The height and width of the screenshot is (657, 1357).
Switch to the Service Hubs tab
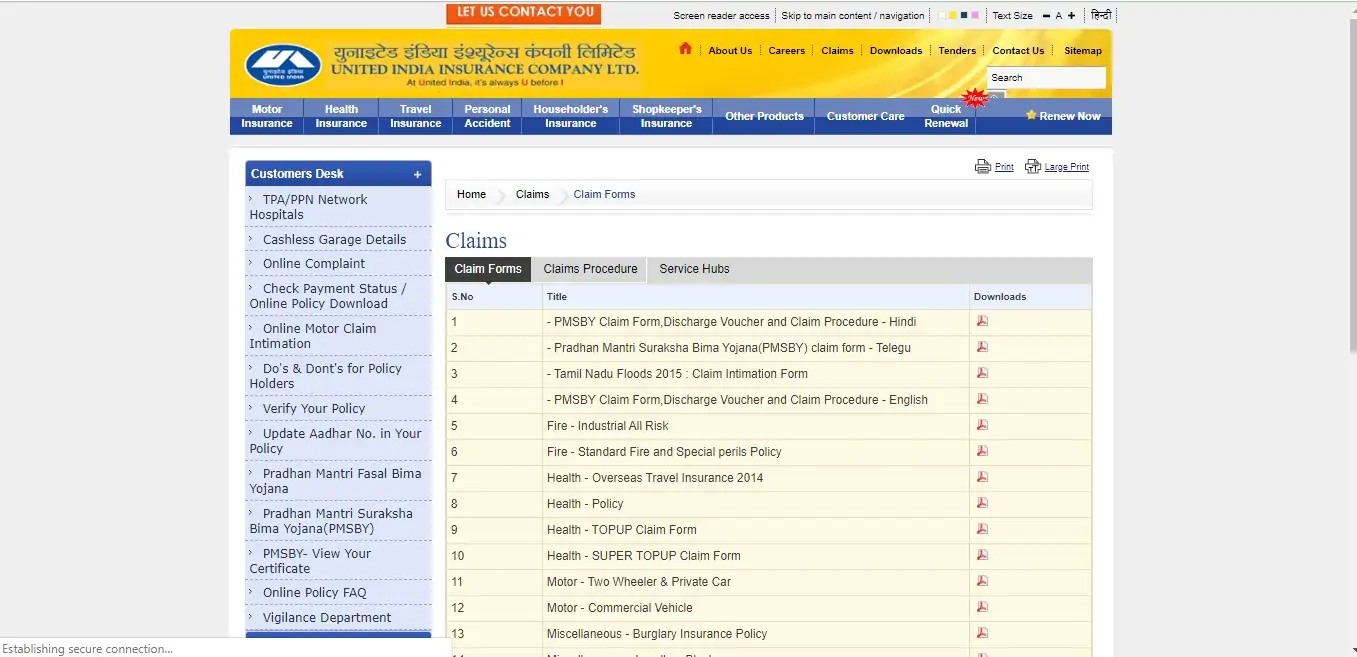coord(694,269)
